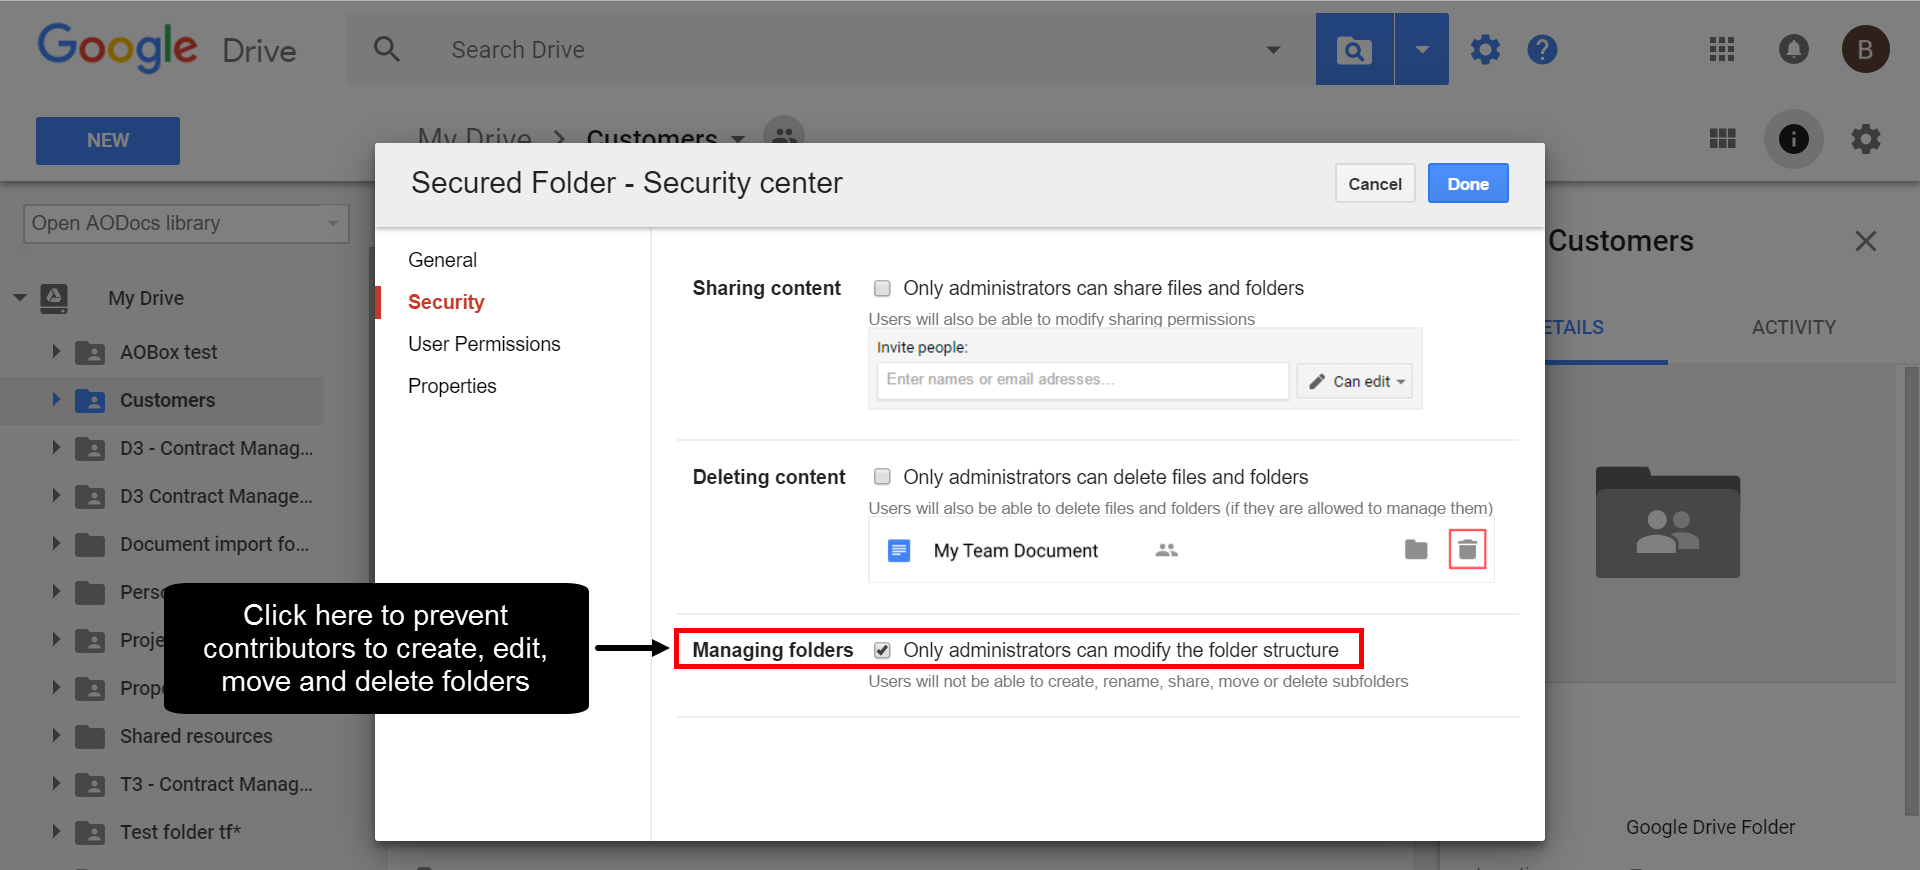This screenshot has height=870, width=1920.
Task: Open the Open AODocs library dropdown
Action: click(186, 223)
